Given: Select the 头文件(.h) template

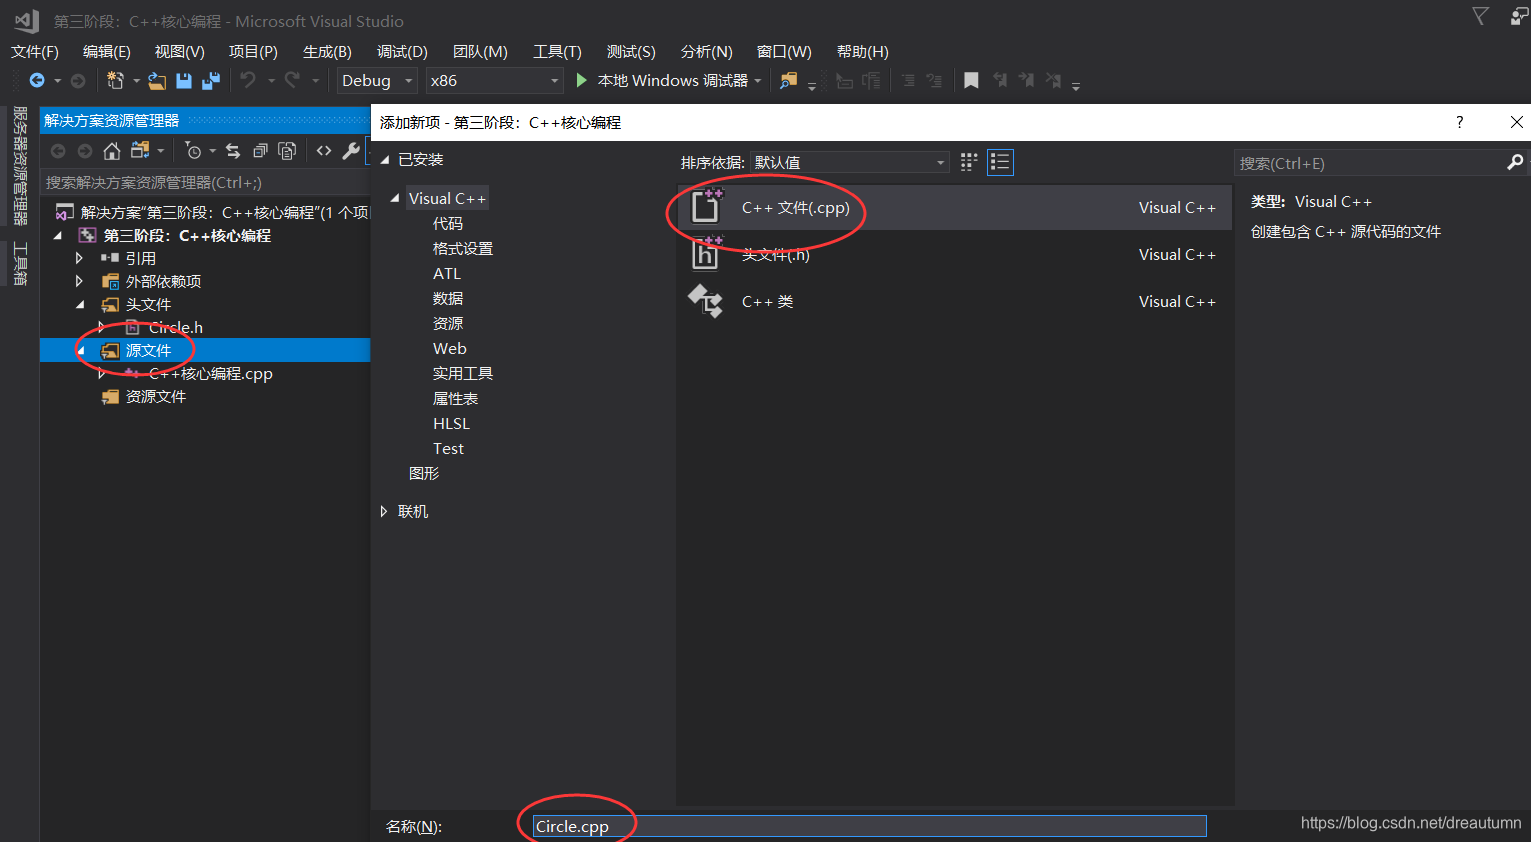Looking at the screenshot, I should click(954, 255).
